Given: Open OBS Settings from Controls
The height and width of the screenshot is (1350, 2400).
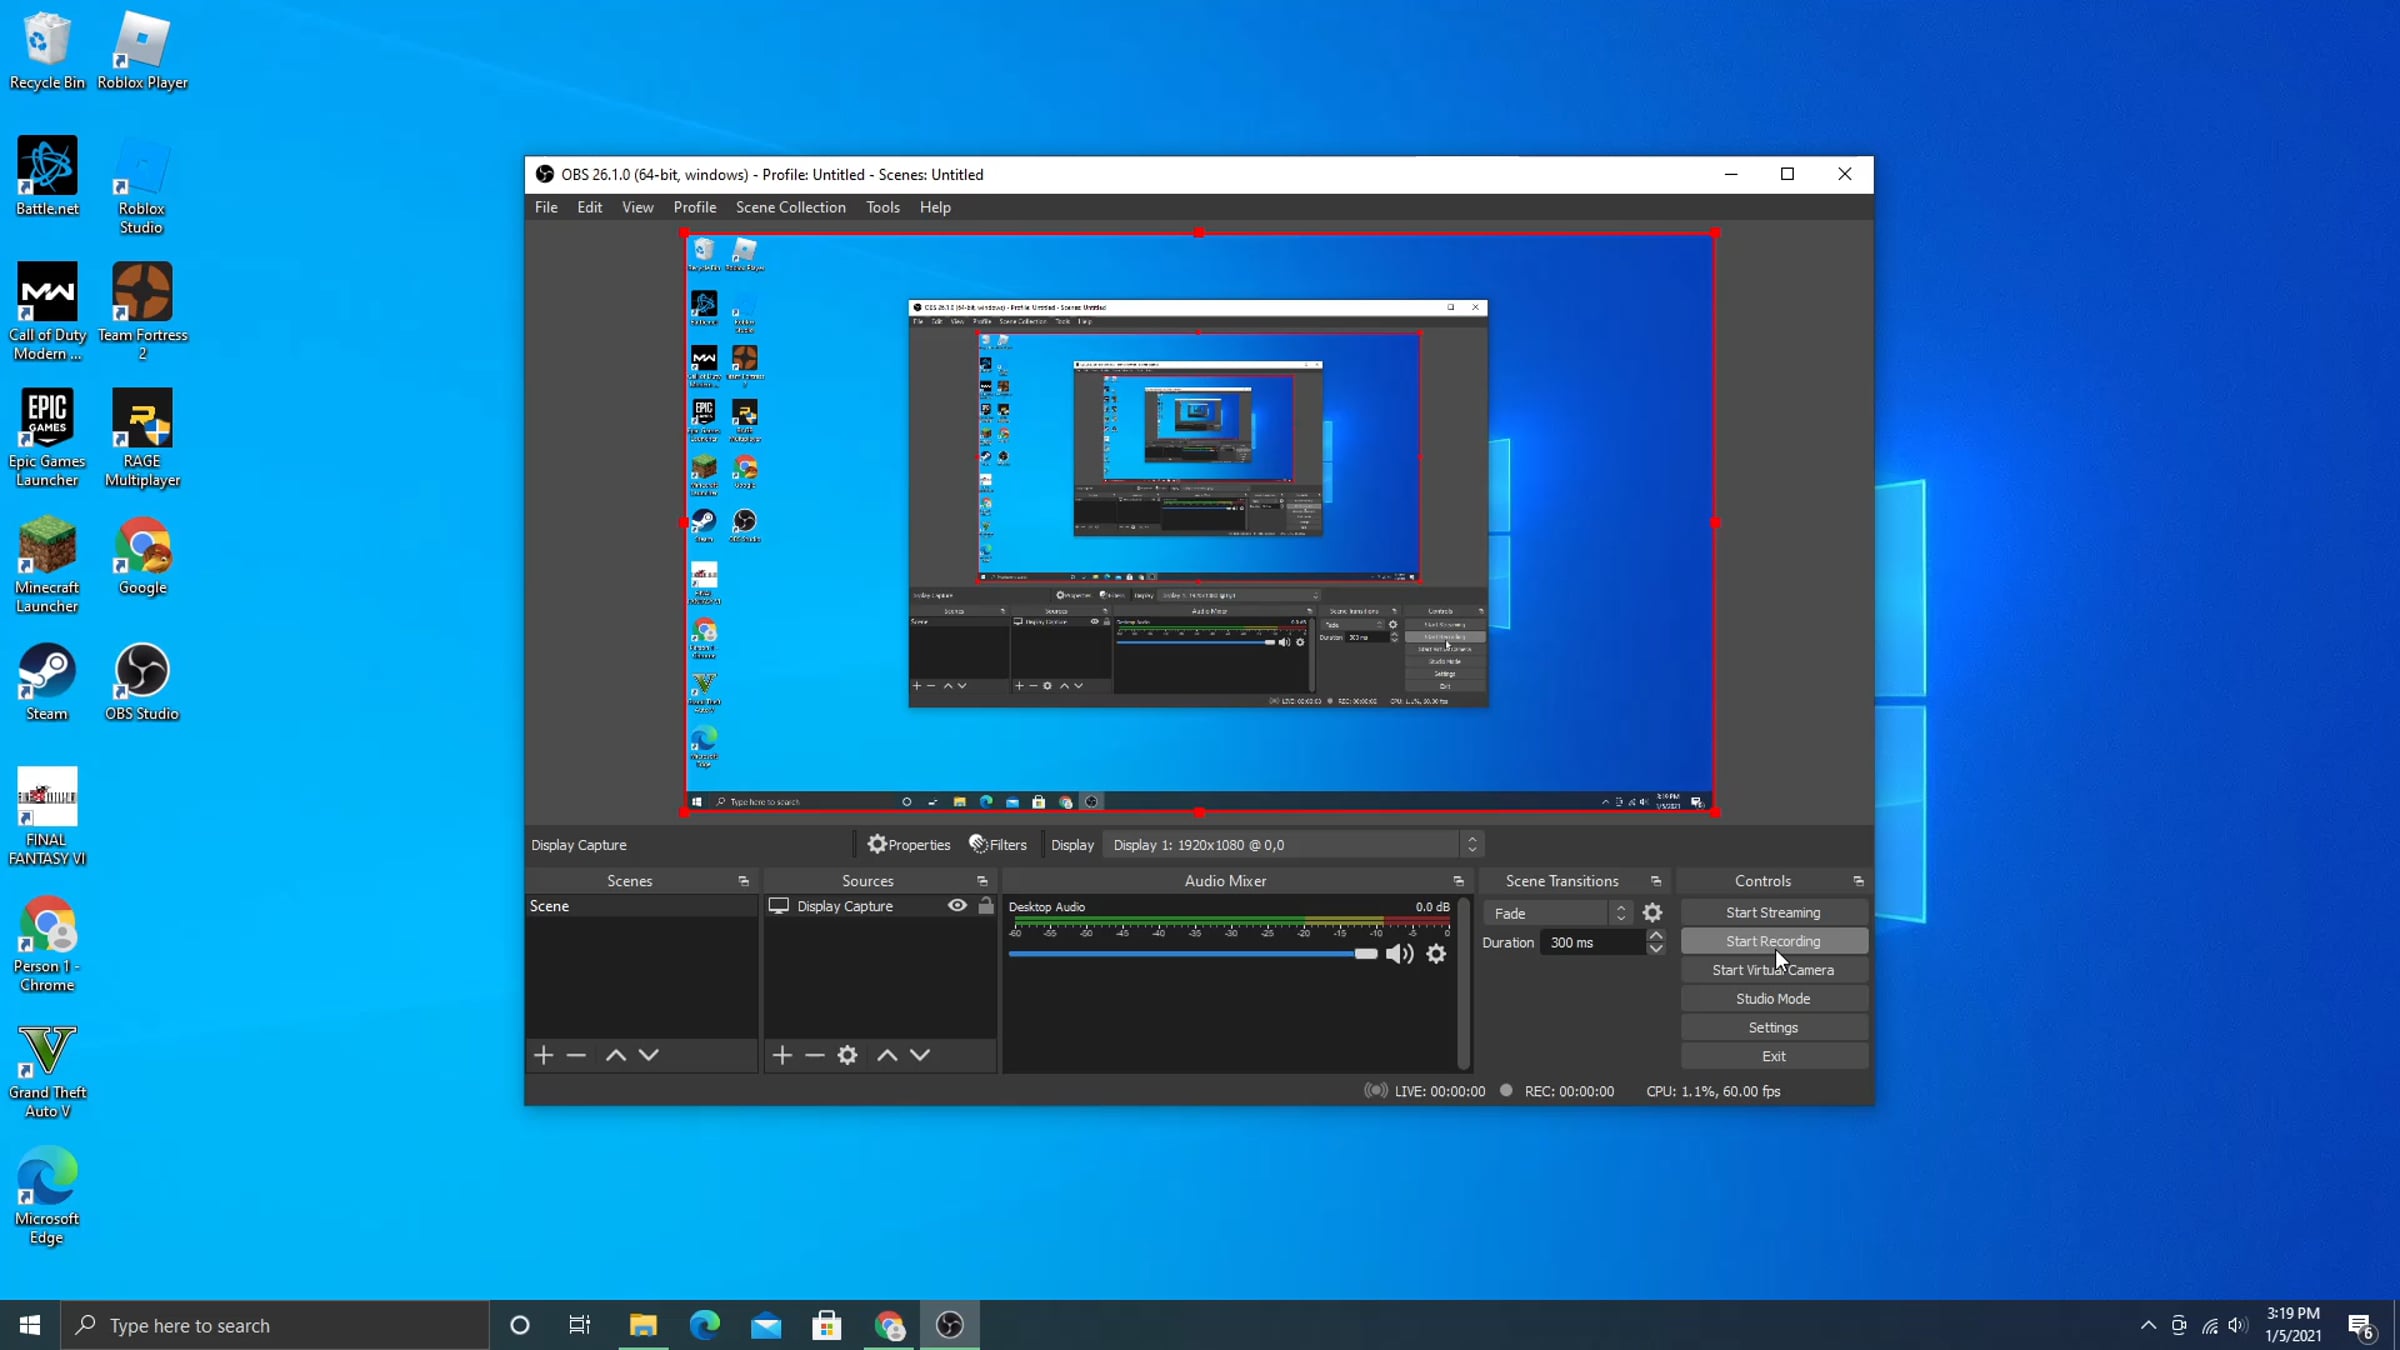Looking at the screenshot, I should click(x=1773, y=1028).
